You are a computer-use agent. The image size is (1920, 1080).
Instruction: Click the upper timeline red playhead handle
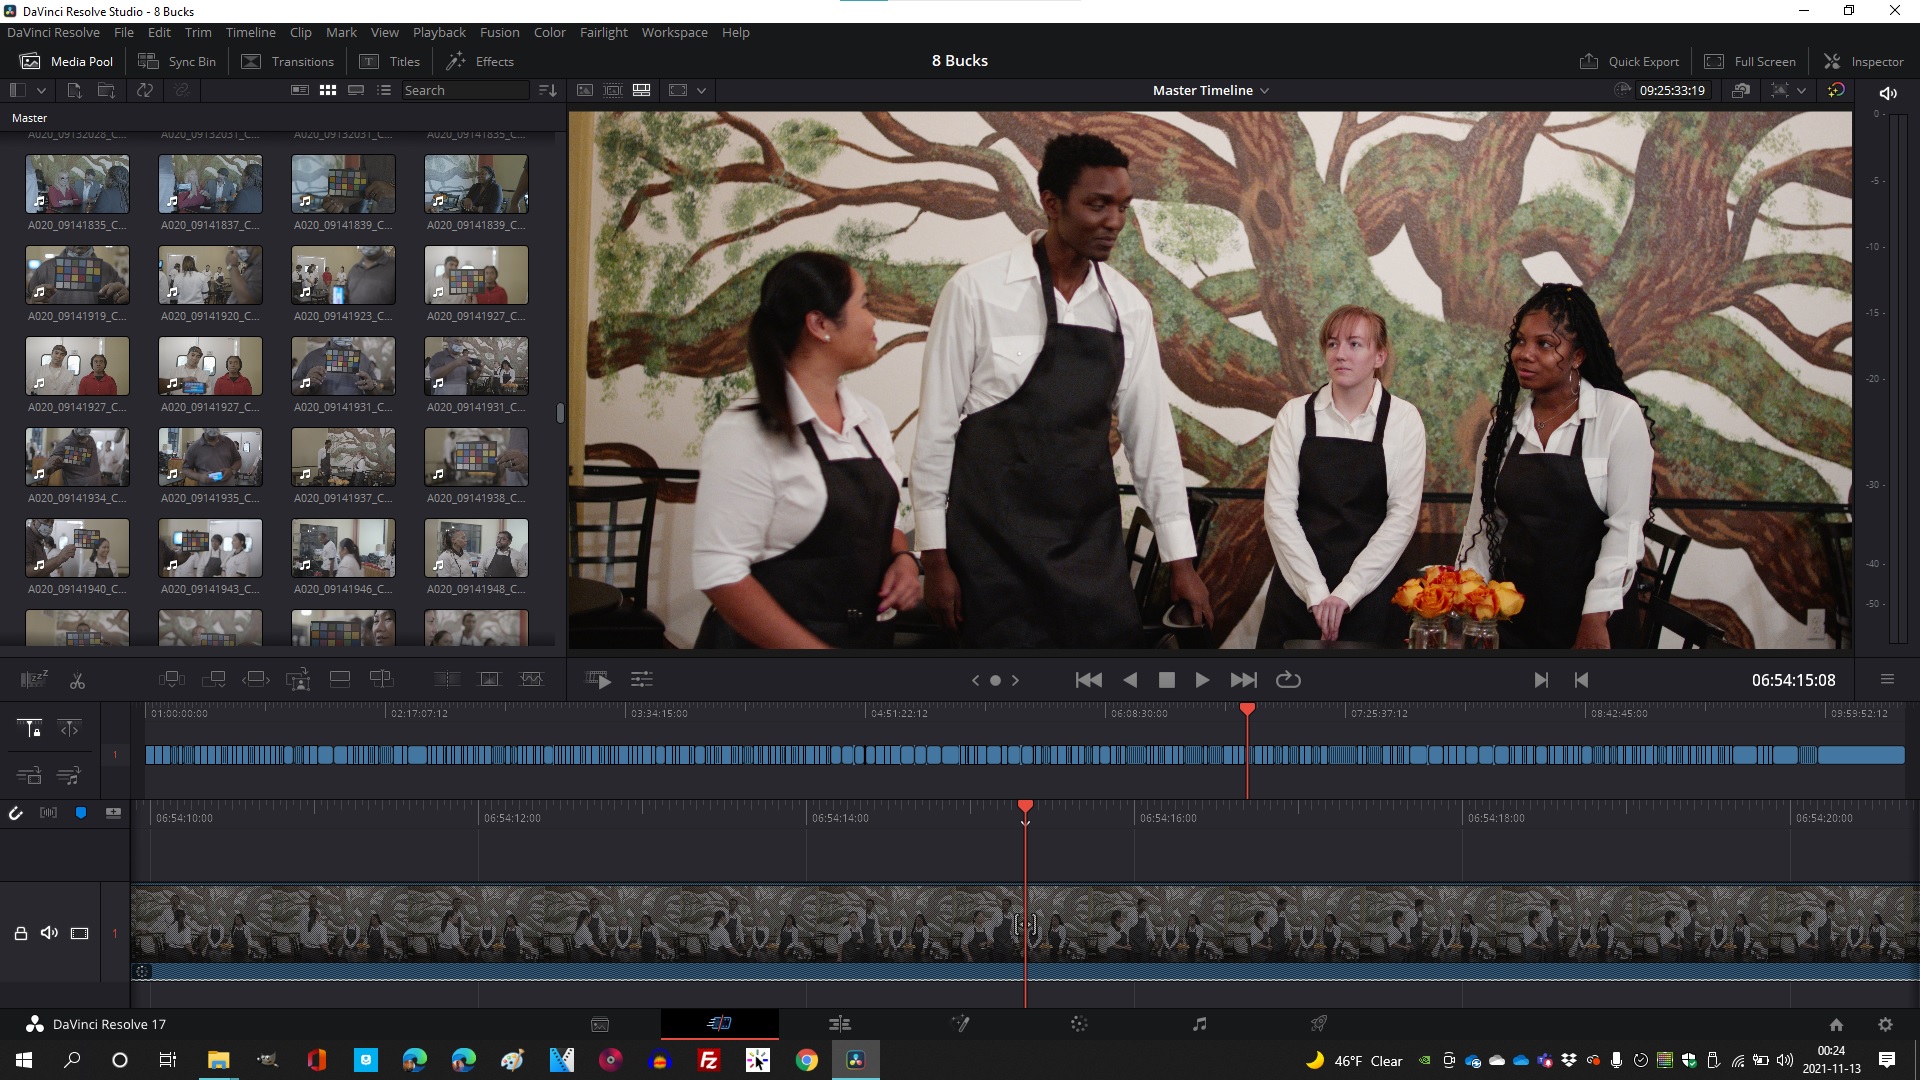(1247, 709)
